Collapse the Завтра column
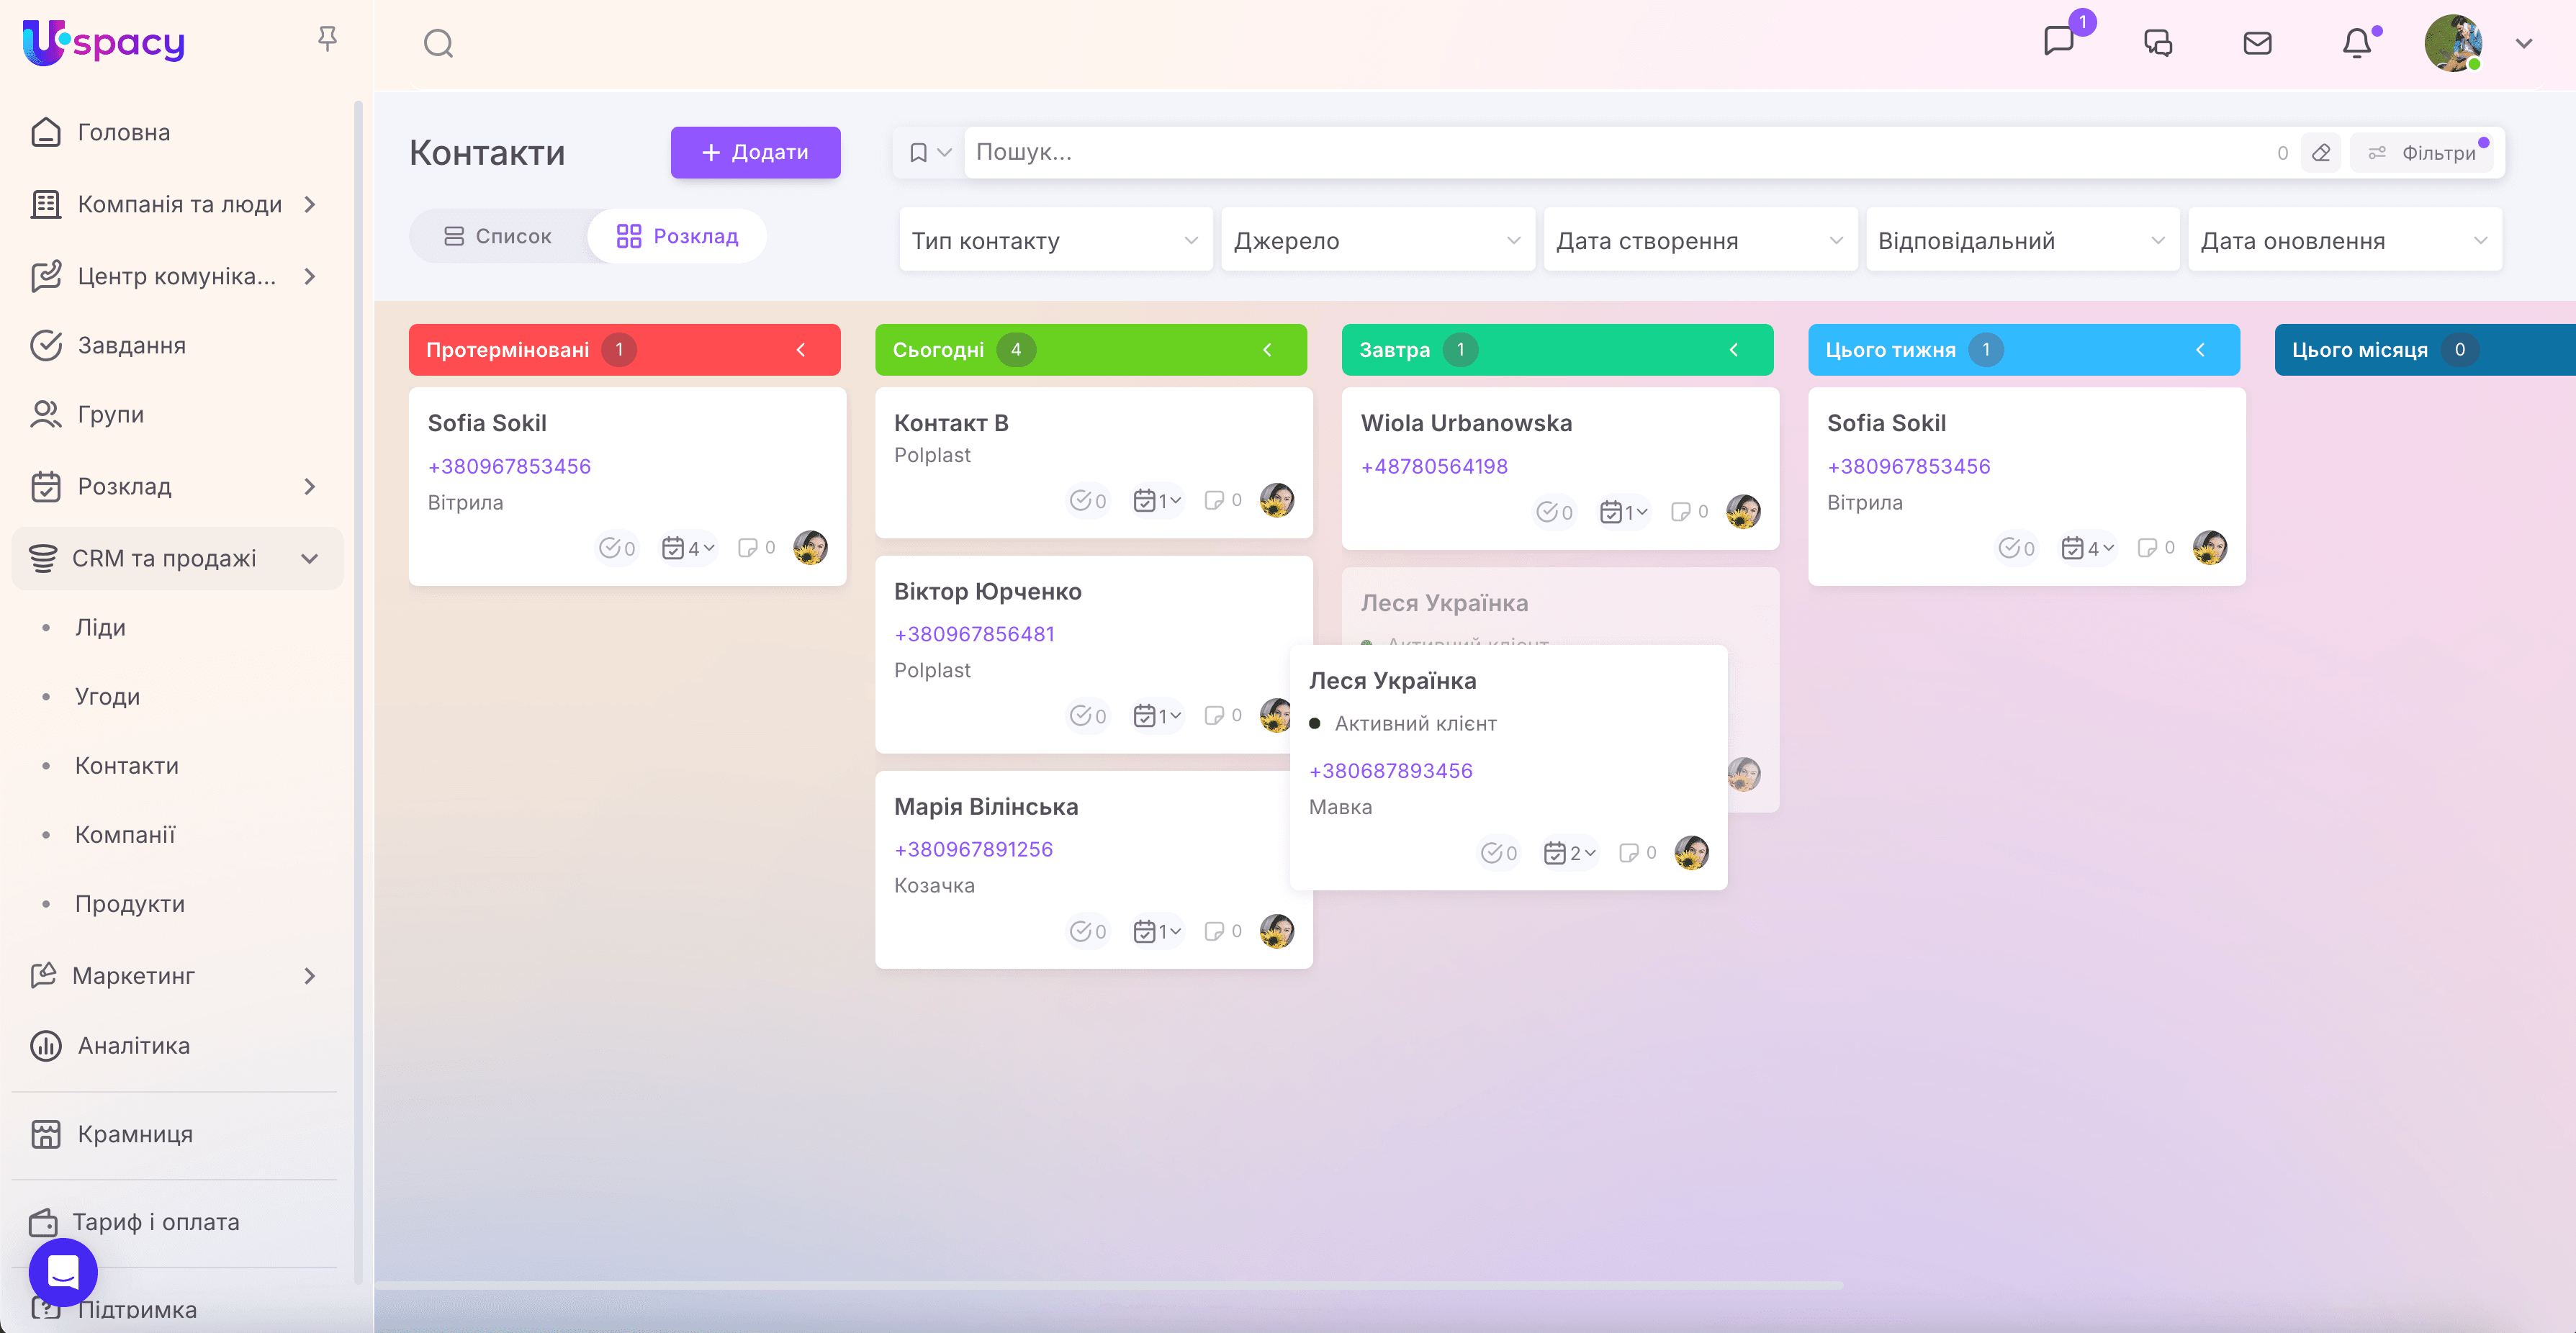 click(x=1734, y=350)
